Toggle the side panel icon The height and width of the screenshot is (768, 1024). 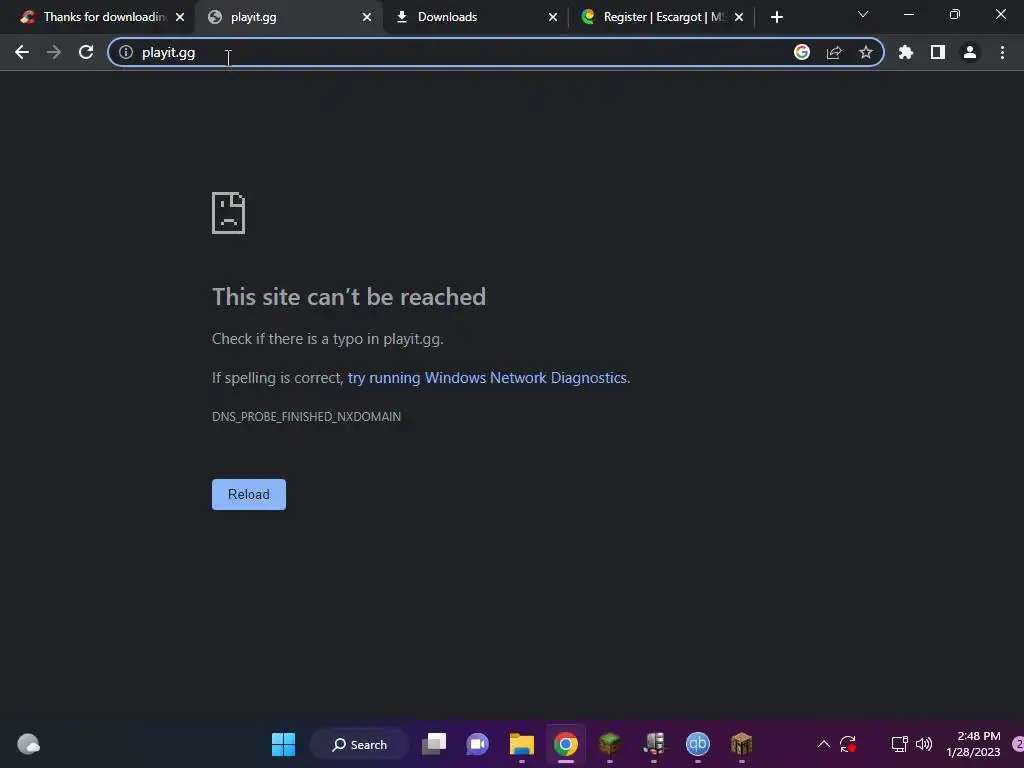tap(938, 52)
